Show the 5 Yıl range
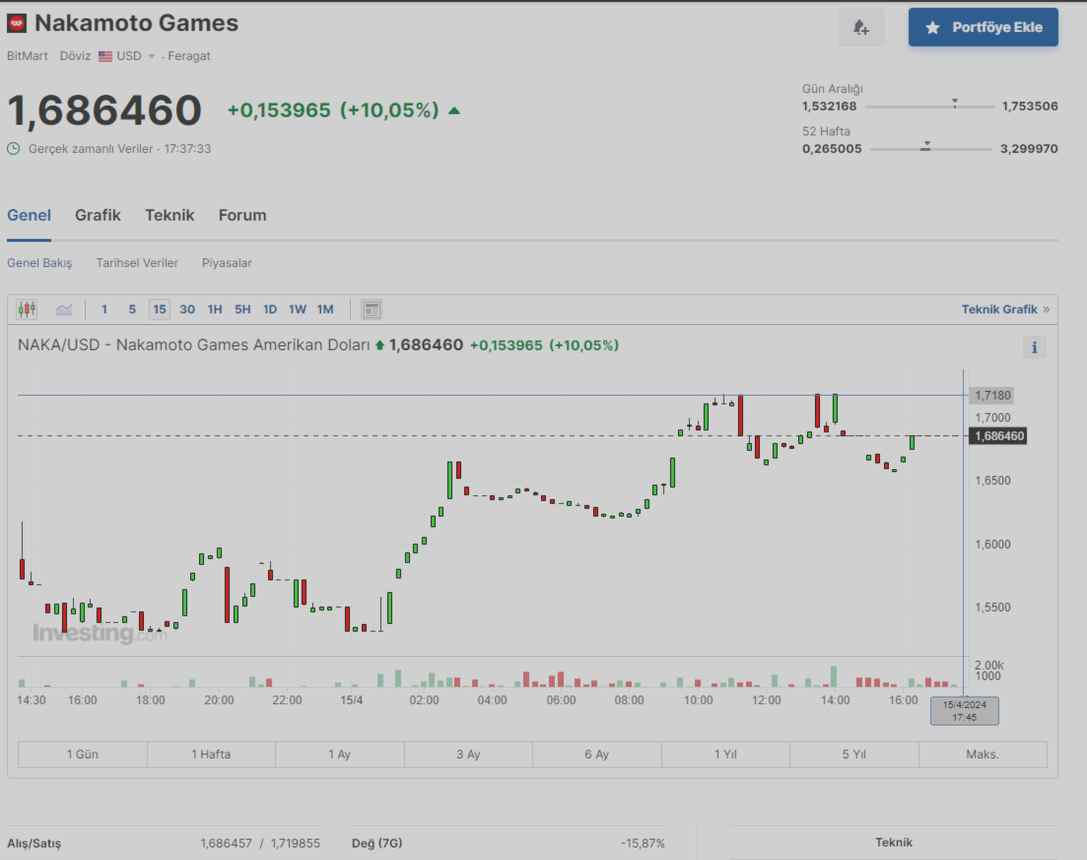1087x860 pixels. [854, 754]
